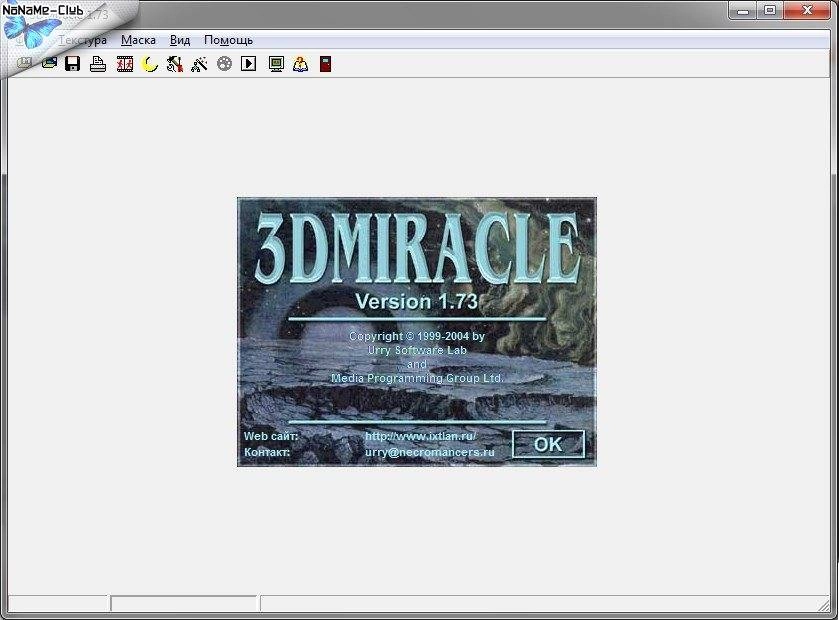Click the Web сайт: label
This screenshot has width=839, height=620.
(x=271, y=436)
